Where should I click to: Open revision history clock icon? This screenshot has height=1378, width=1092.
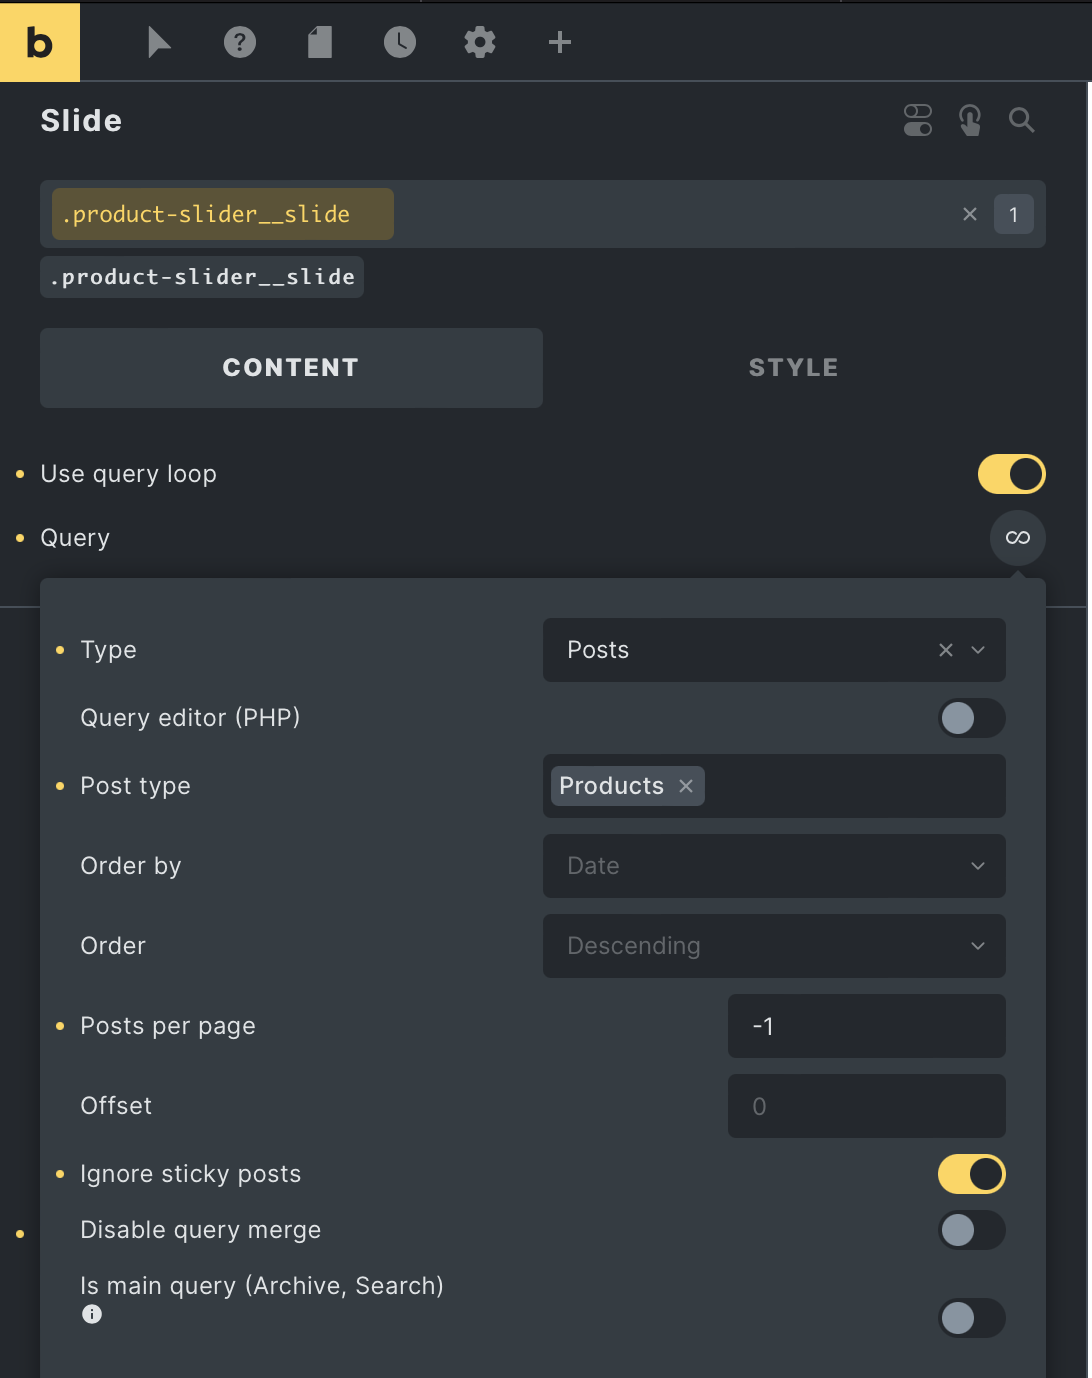click(x=400, y=42)
